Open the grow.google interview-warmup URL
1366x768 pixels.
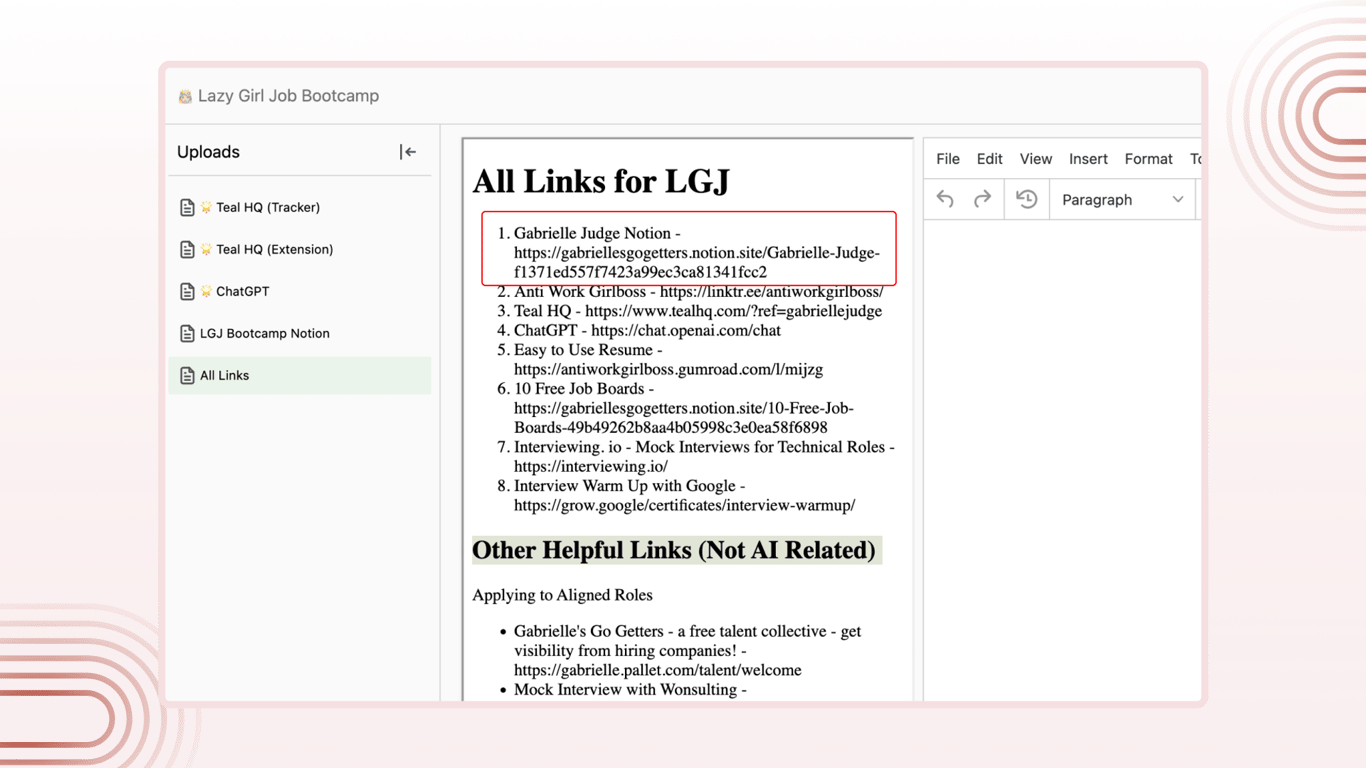coord(685,505)
